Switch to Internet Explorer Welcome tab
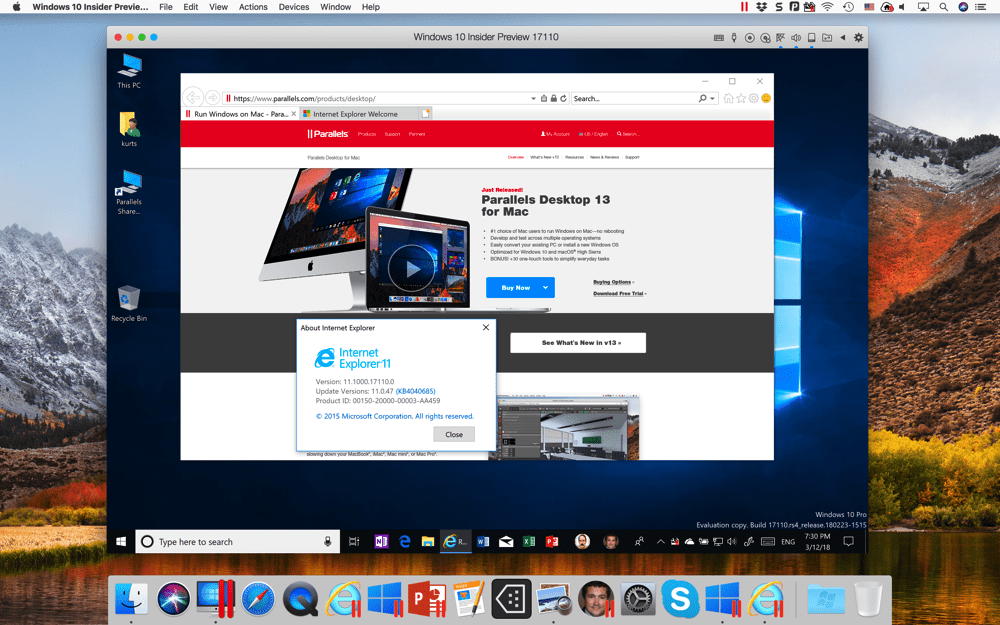The height and width of the screenshot is (625, 1000). (x=359, y=114)
